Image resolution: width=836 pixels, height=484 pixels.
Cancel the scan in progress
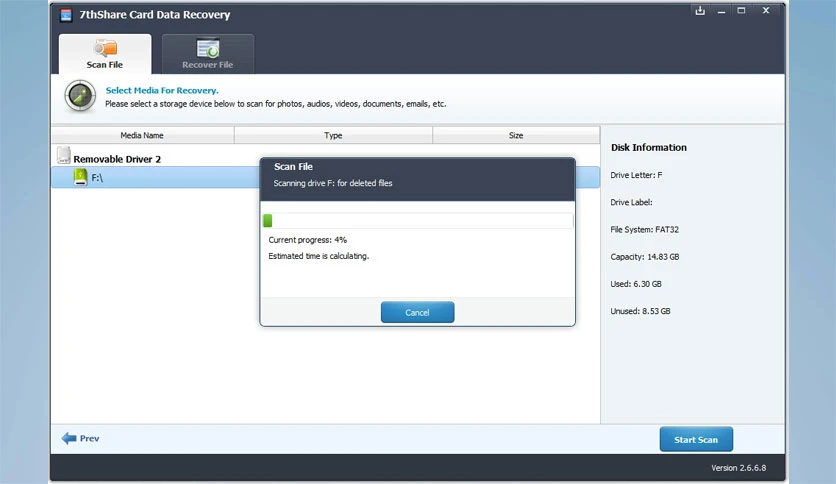coord(417,312)
